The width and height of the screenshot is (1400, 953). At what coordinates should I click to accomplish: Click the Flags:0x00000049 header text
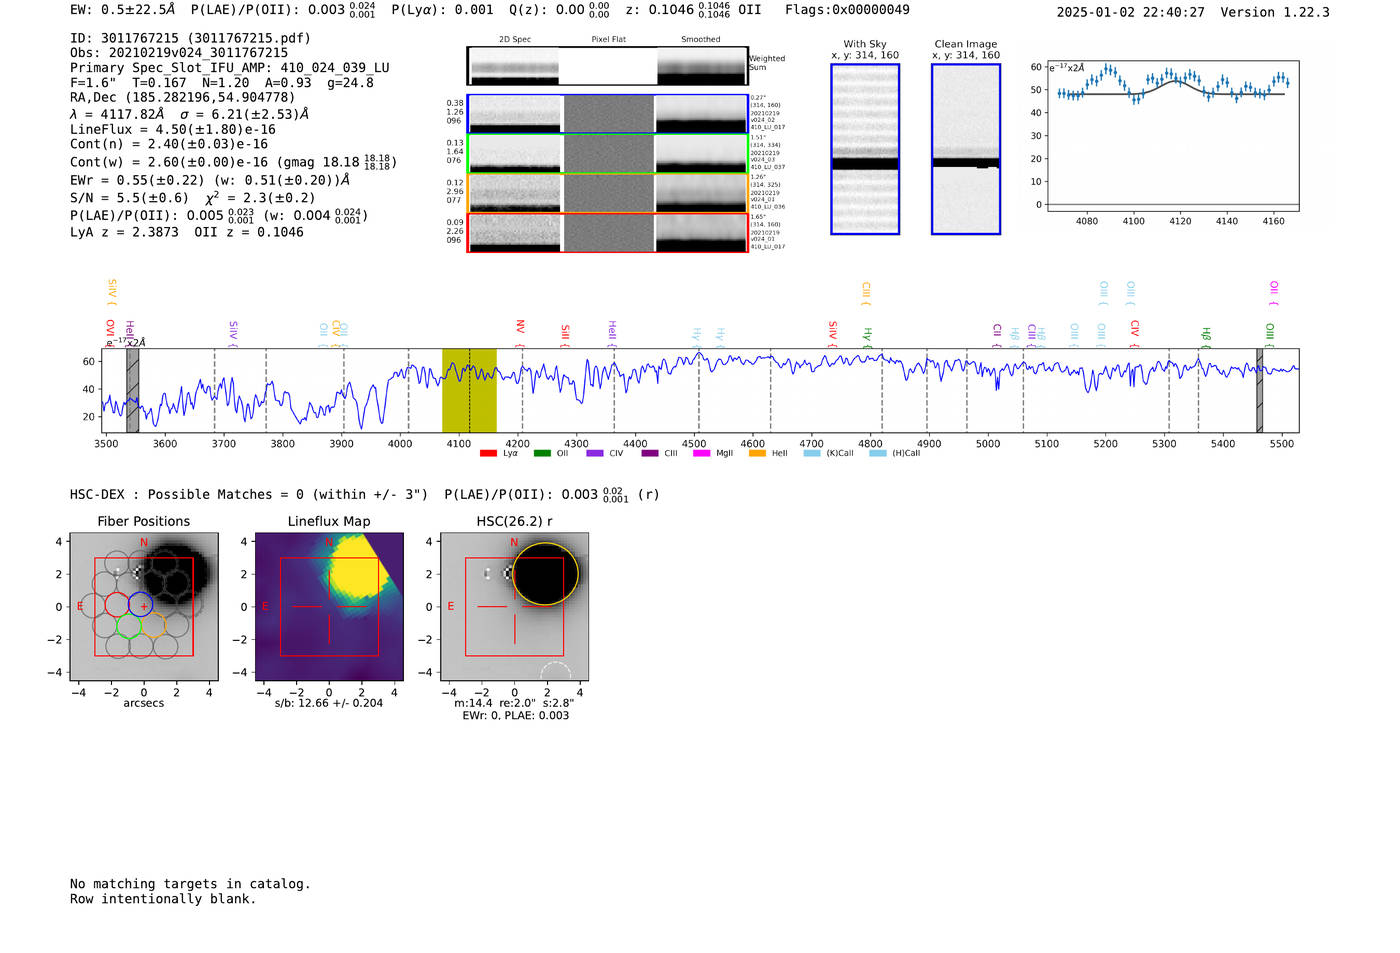(x=847, y=10)
